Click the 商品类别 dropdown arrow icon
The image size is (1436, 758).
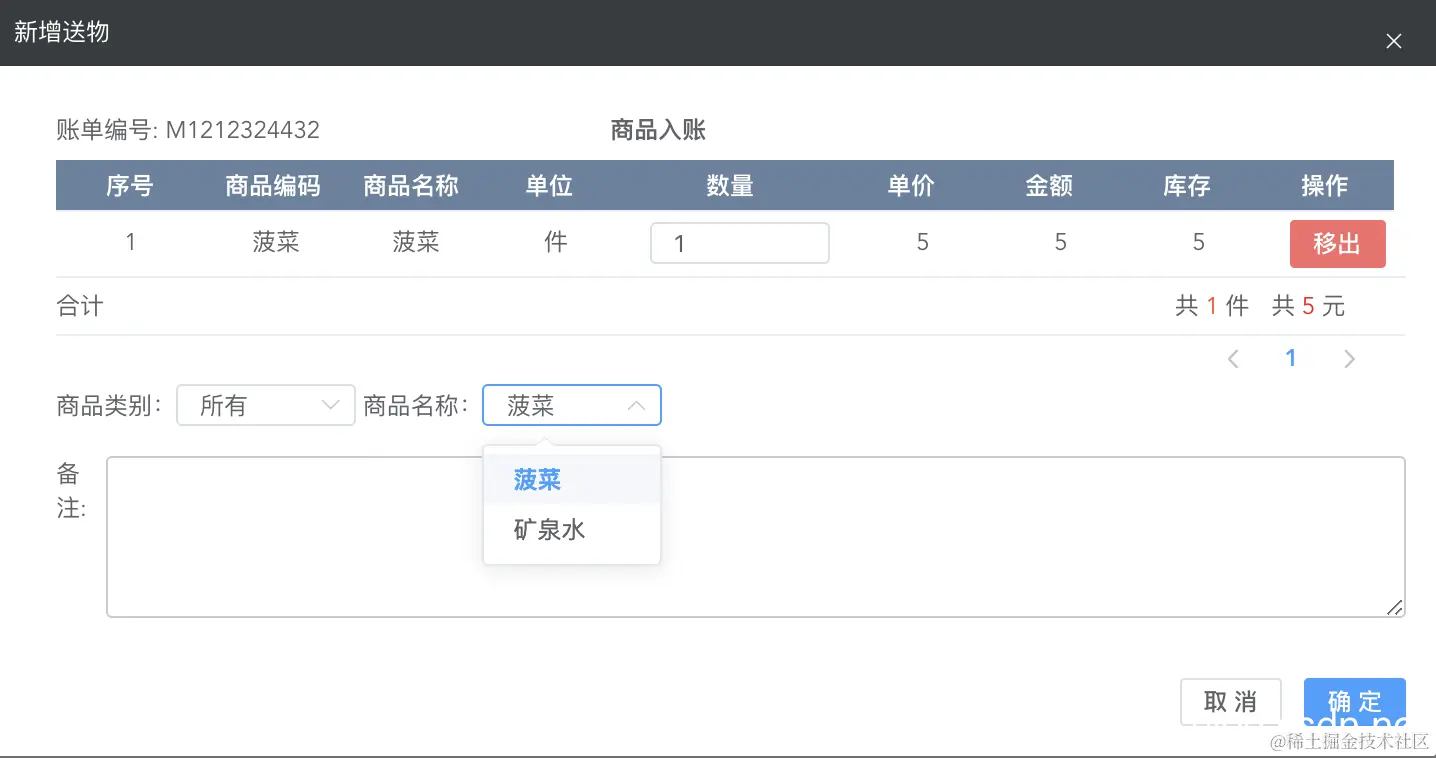330,405
